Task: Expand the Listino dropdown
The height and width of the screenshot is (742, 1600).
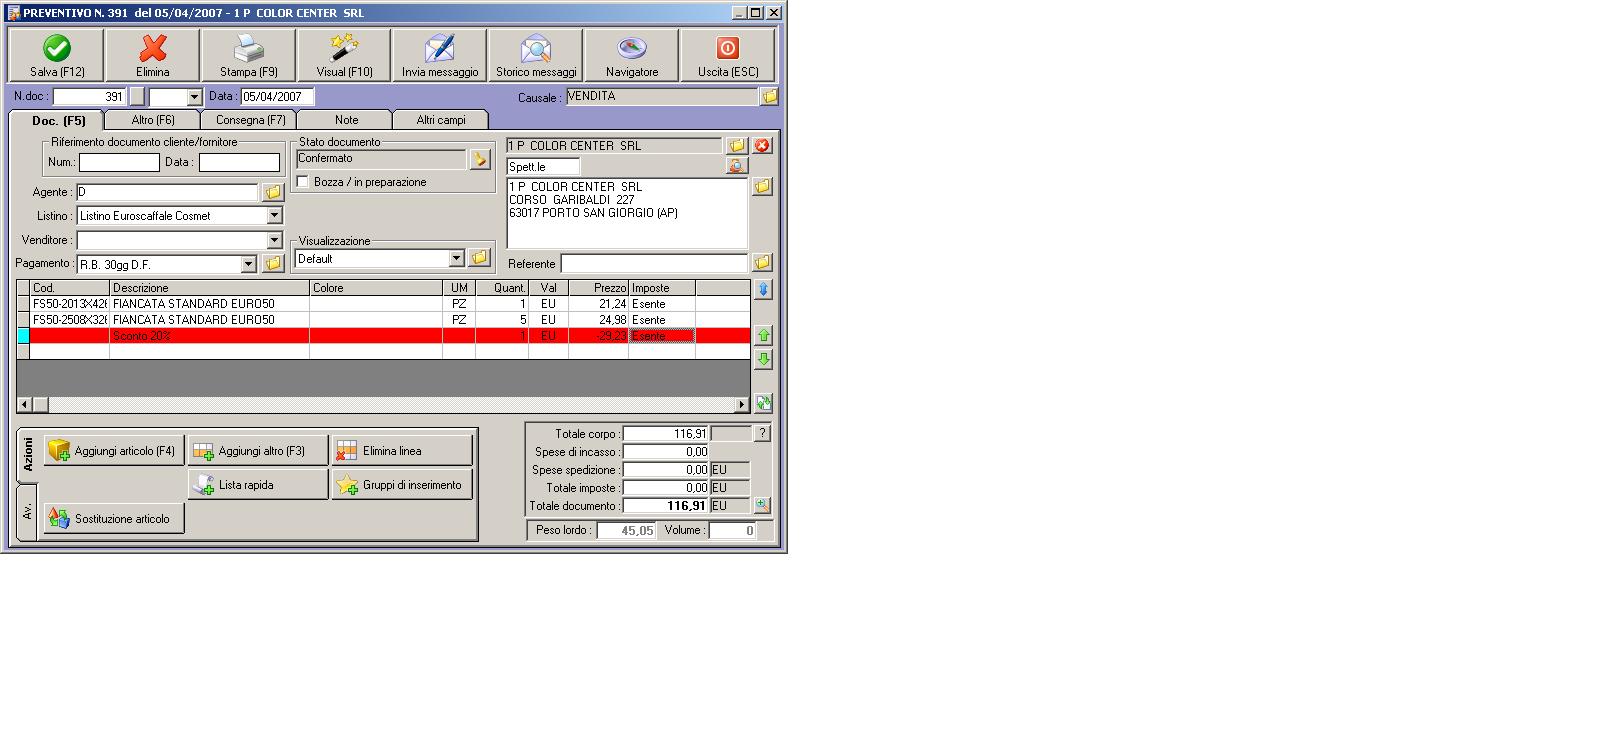Action: 274,216
